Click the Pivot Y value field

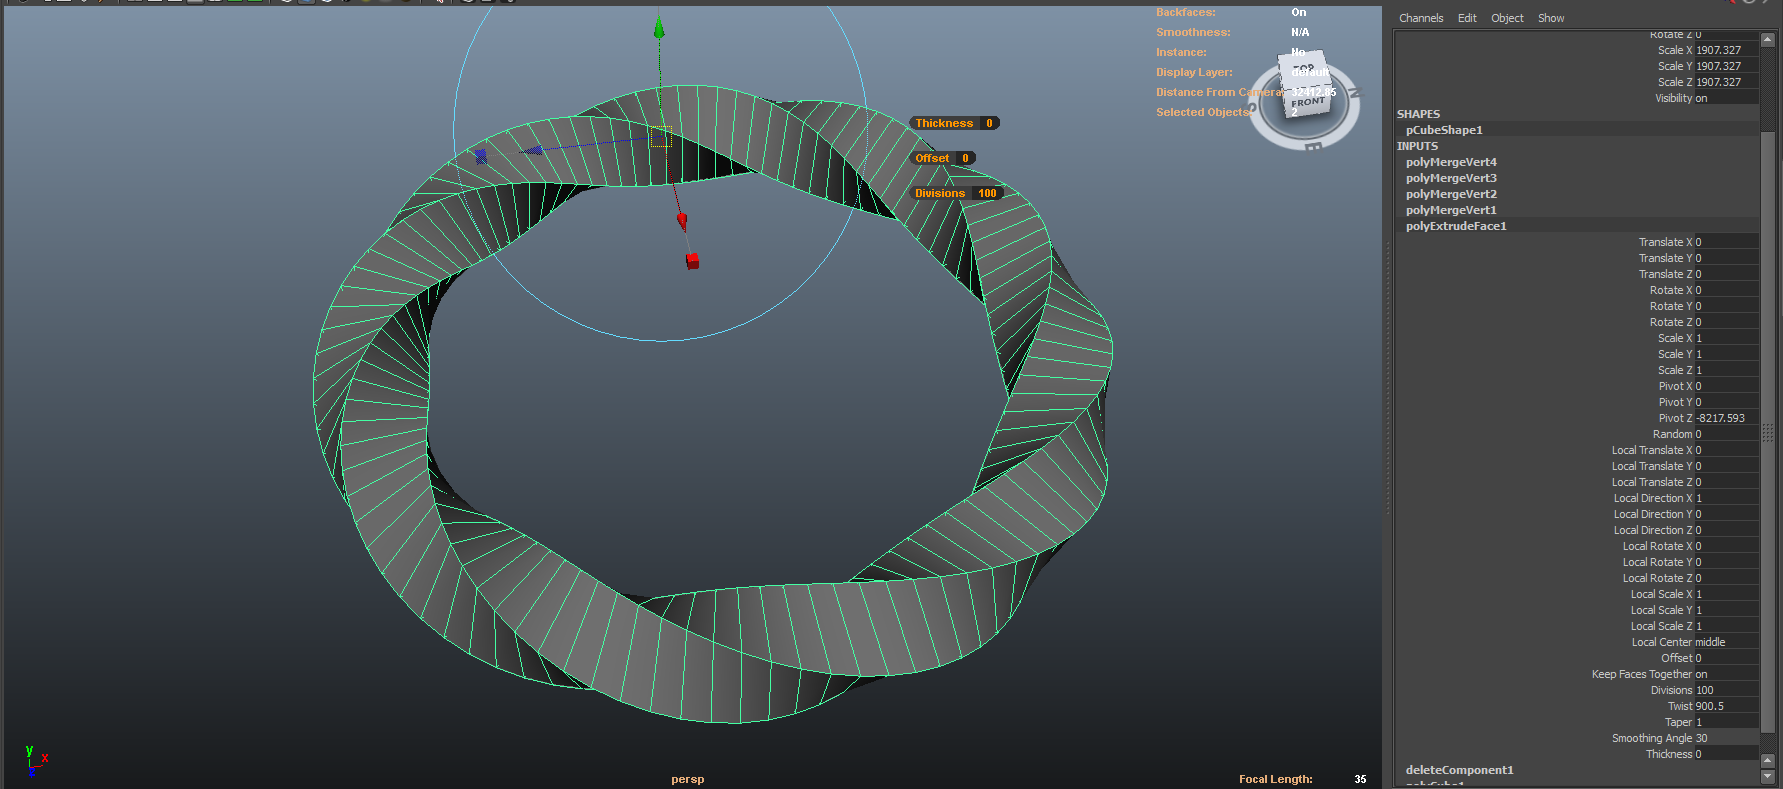(1726, 402)
